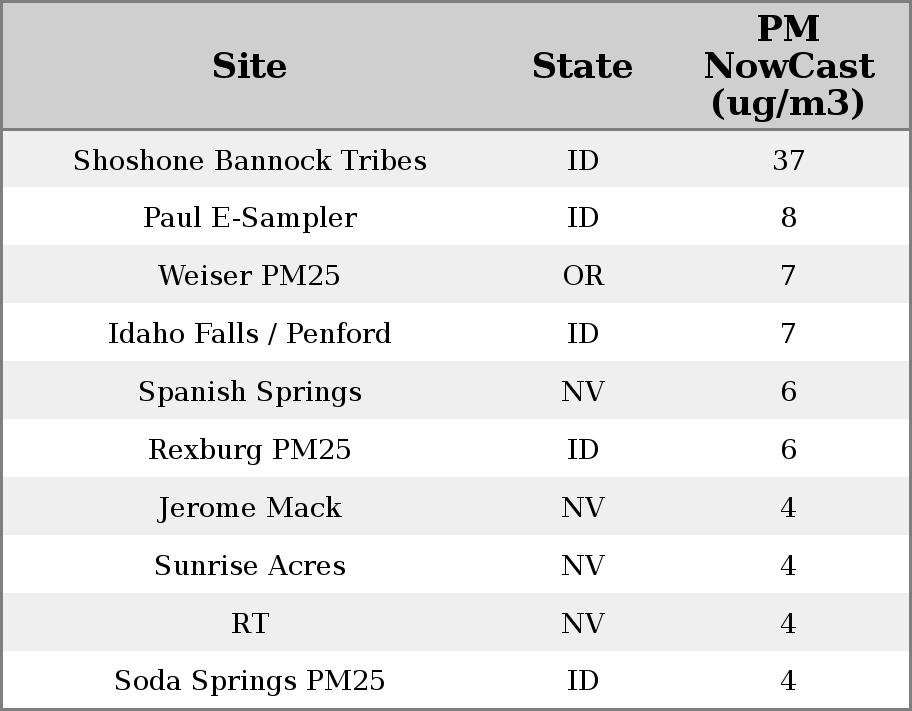The image size is (912, 711).
Task: Select the Jerome Mack site cell
Action: coord(250,508)
